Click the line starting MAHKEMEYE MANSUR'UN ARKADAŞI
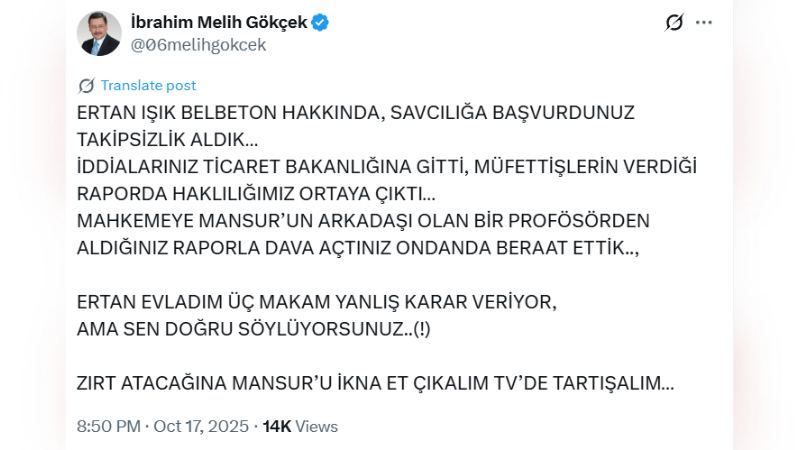Screen dimensions: 800x450 [363, 220]
